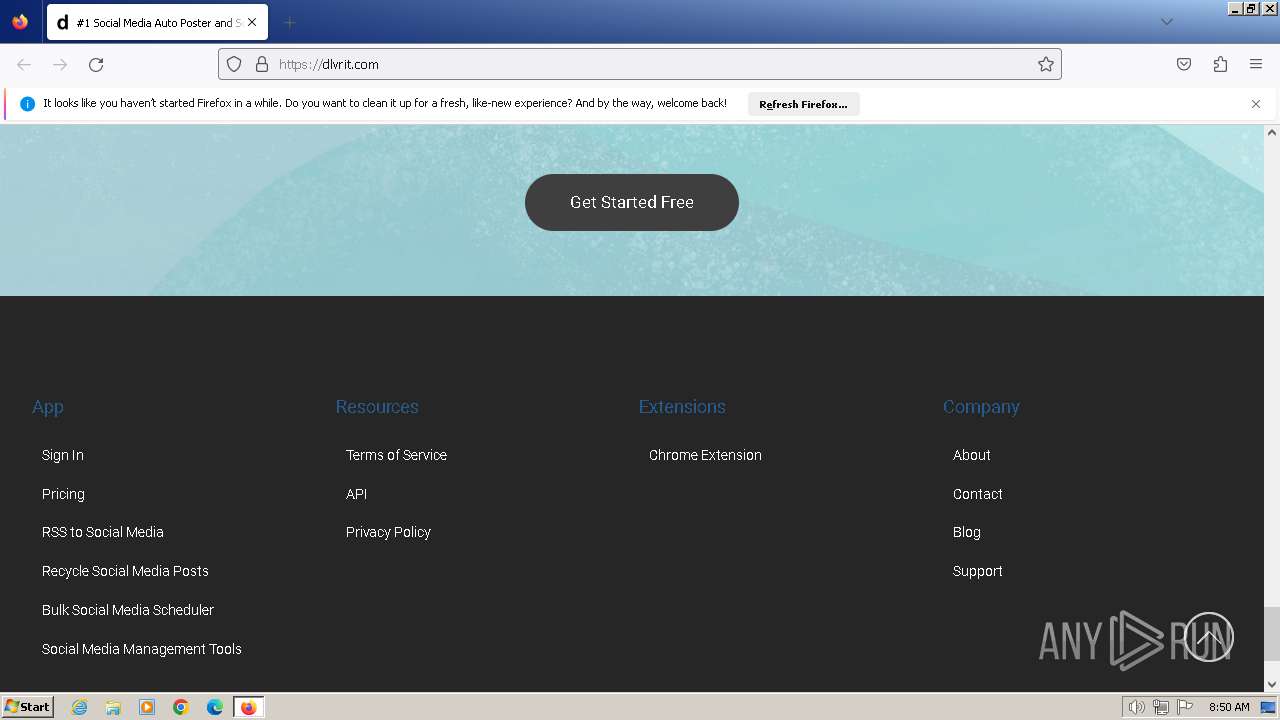Open the Pricing footer link
This screenshot has width=1280, height=720.
(63, 494)
